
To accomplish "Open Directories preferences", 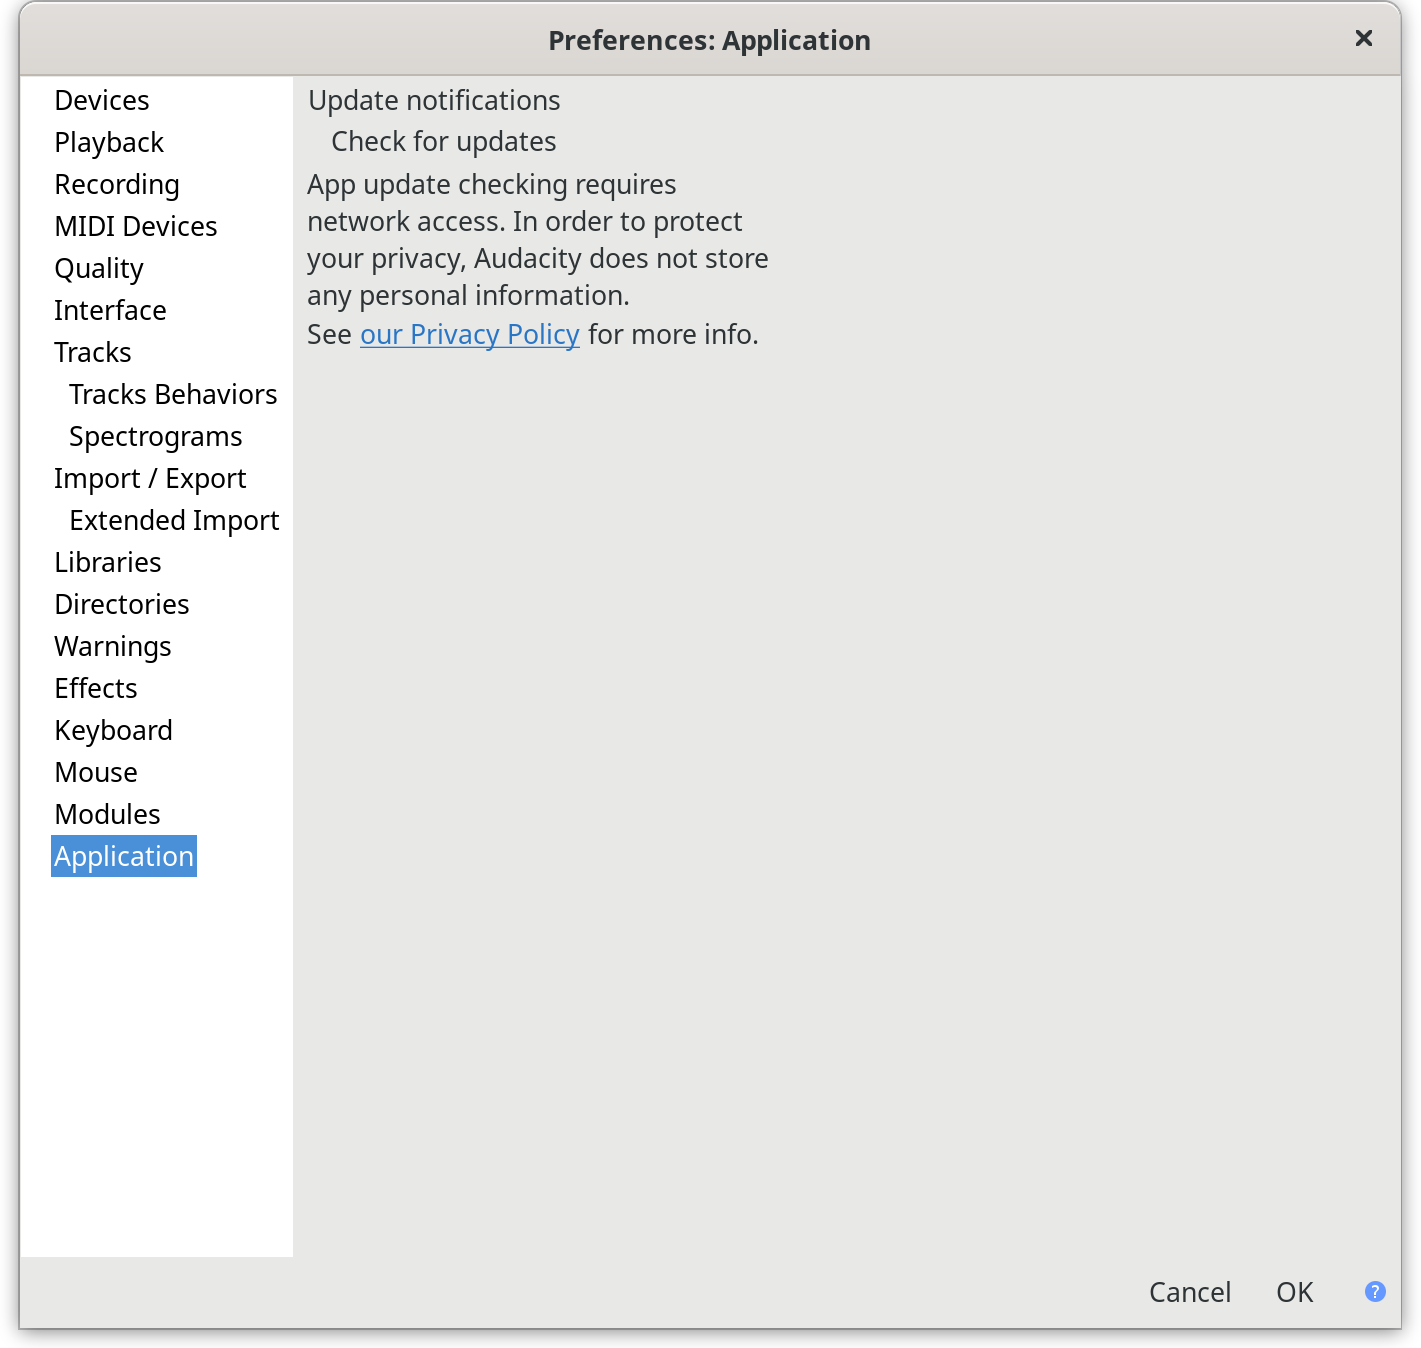I will (121, 604).
